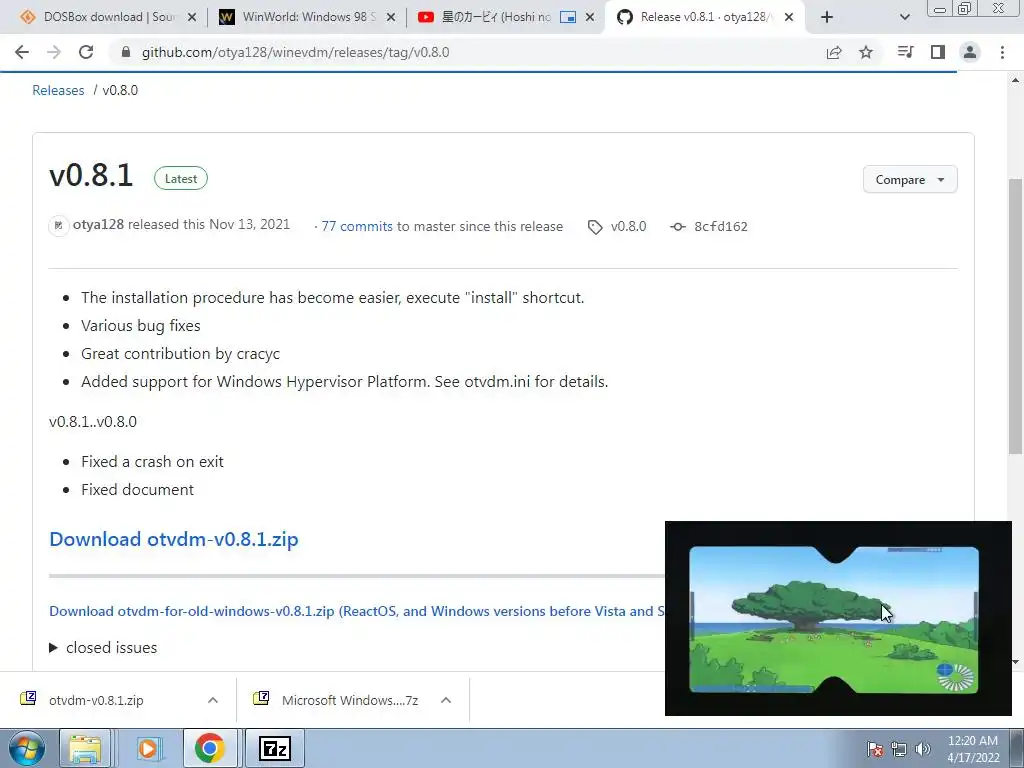1024x768 pixels.
Task: Click the Download otvdm-v0.8.1.zip link
Action: click(x=174, y=539)
